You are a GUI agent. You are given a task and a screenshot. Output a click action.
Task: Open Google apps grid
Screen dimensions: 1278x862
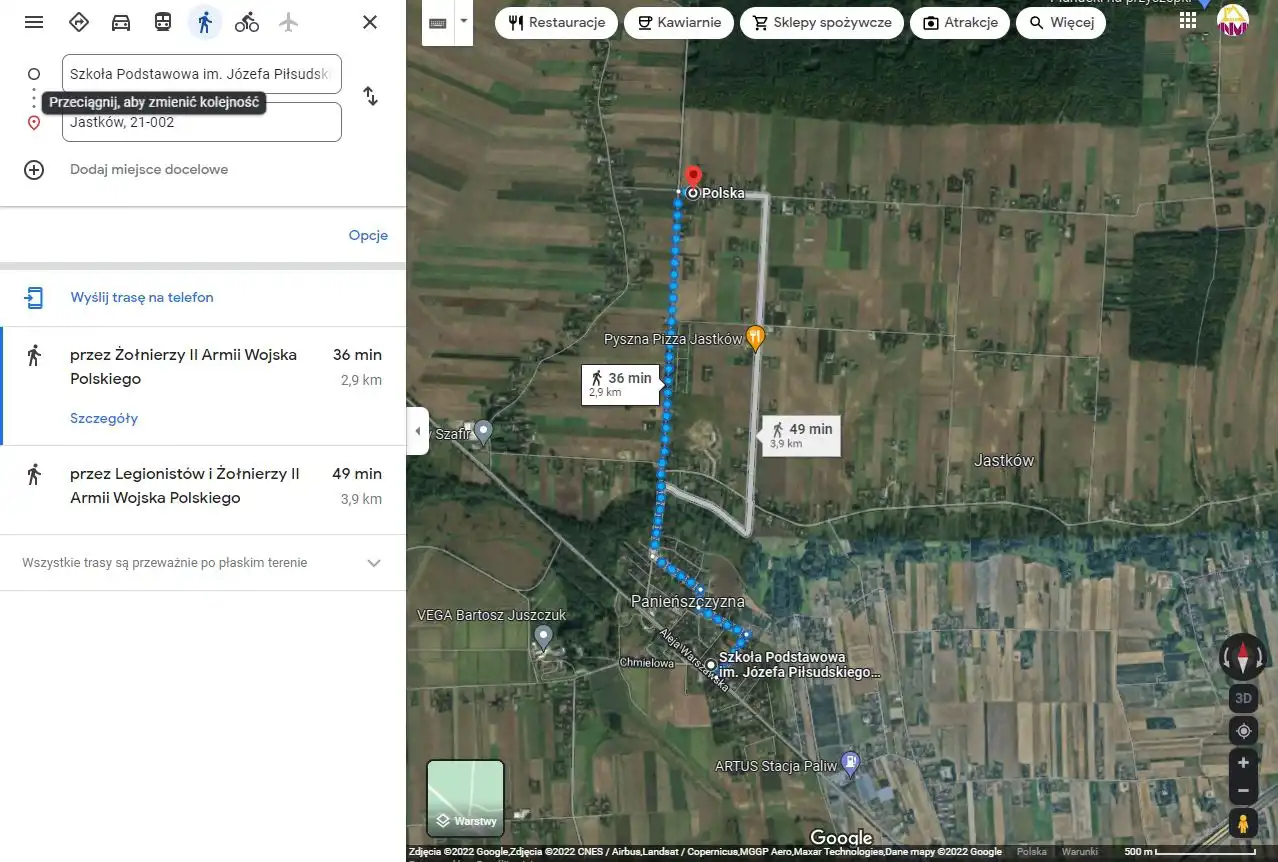pos(1188,21)
